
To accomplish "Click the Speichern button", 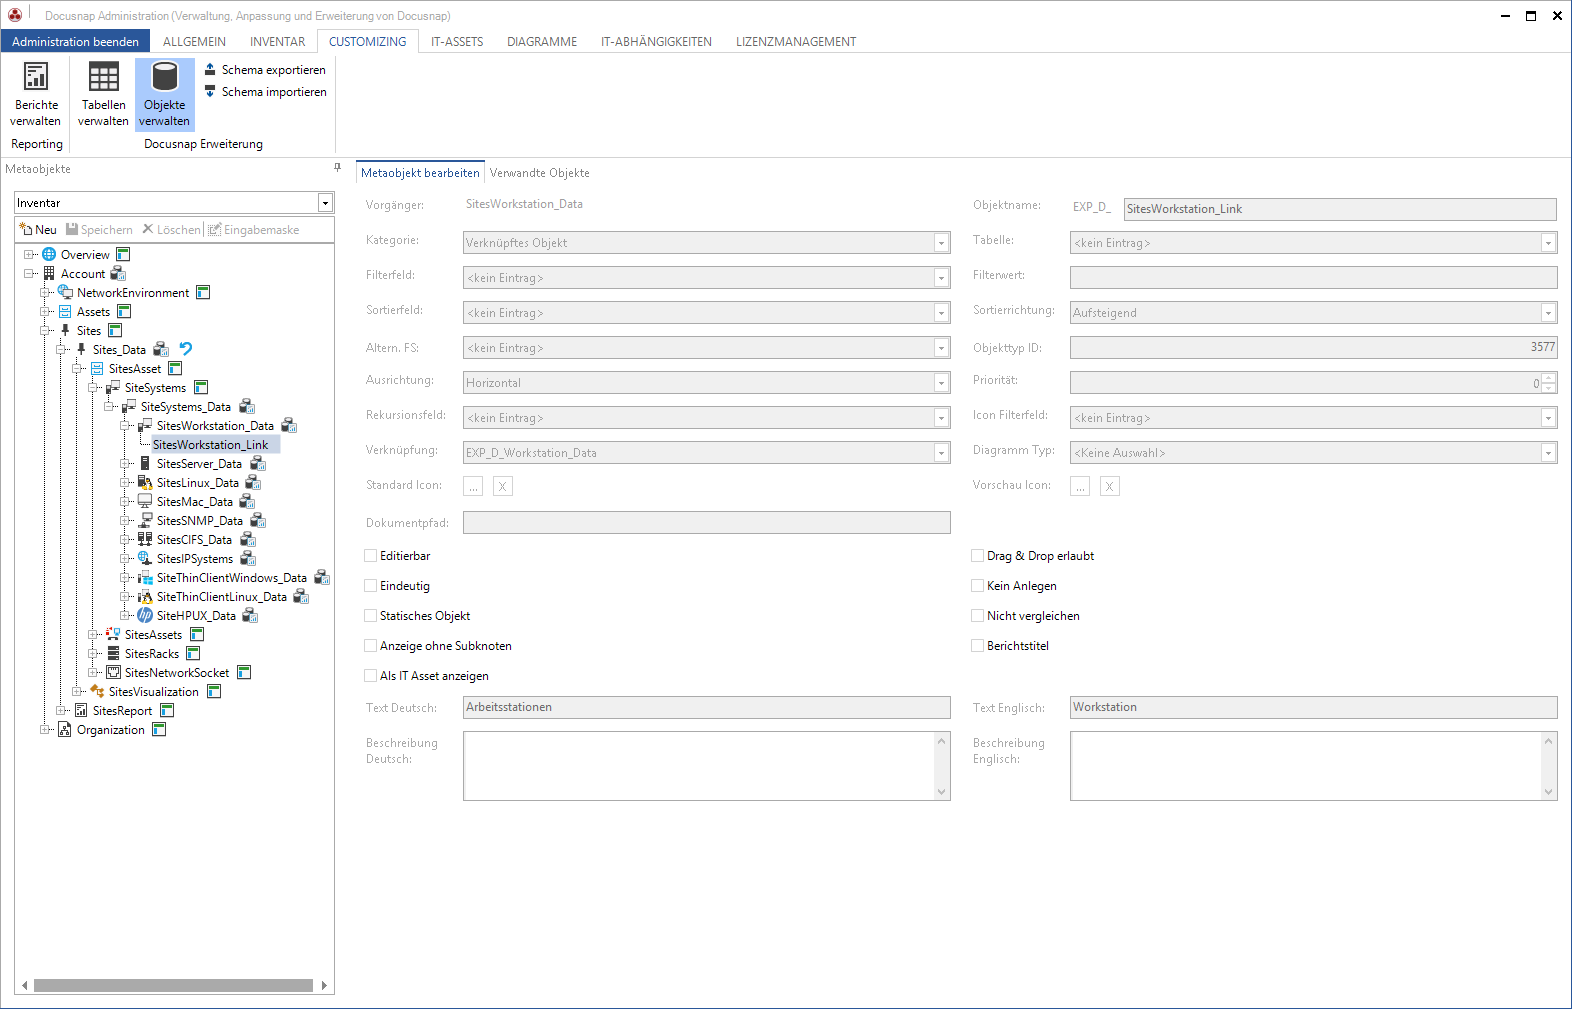I will tap(99, 230).
